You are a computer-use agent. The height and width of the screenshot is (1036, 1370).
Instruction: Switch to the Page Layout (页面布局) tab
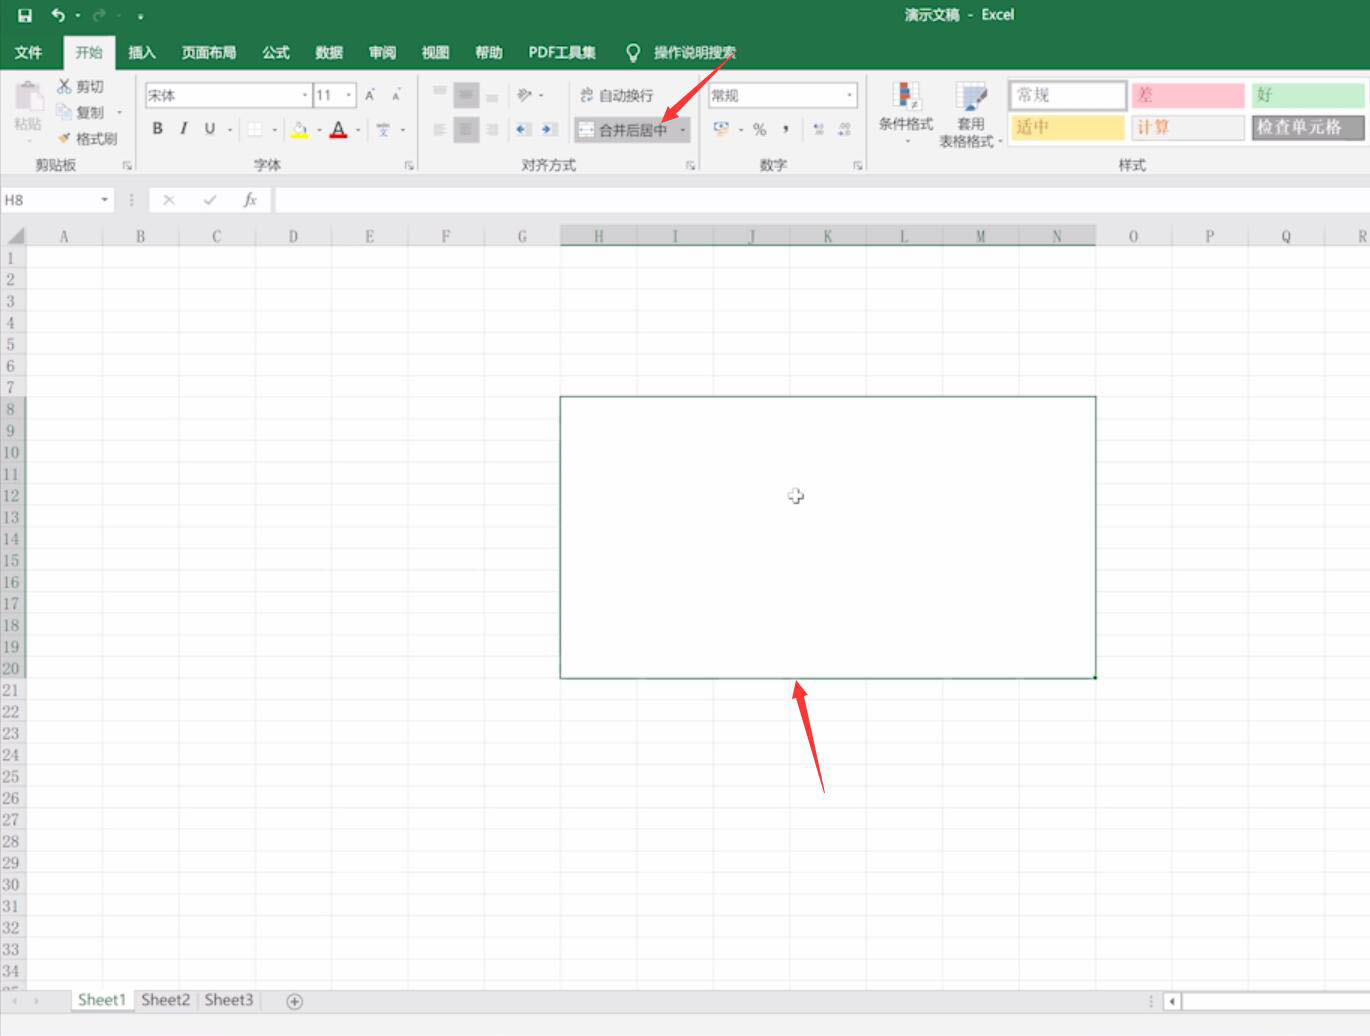point(209,52)
